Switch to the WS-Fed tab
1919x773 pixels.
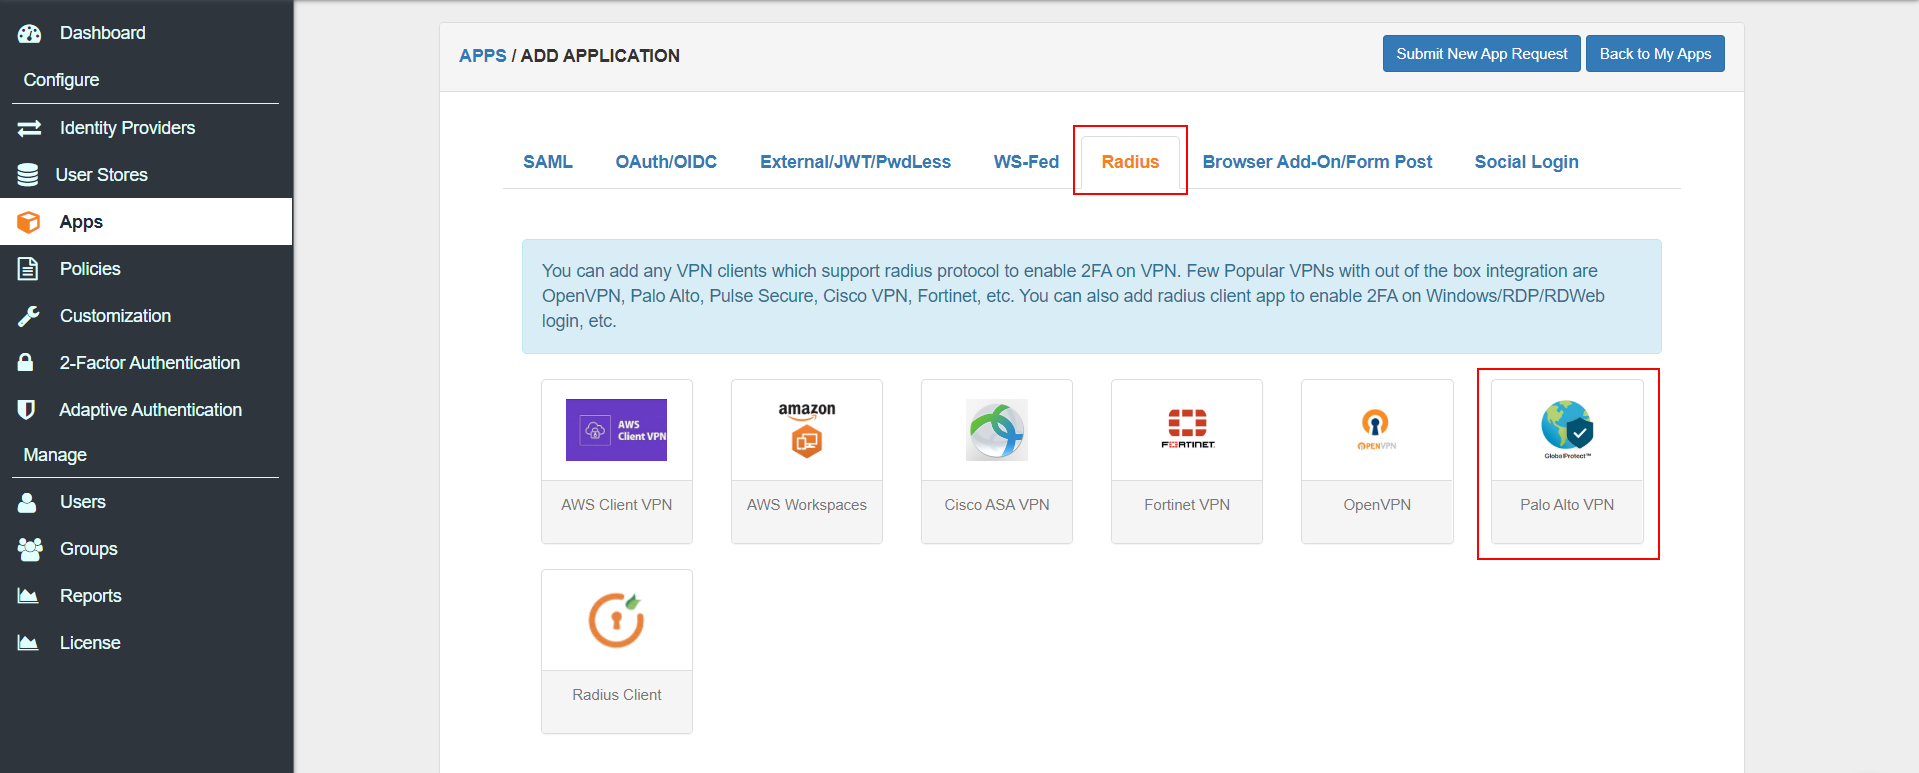[x=1026, y=162]
